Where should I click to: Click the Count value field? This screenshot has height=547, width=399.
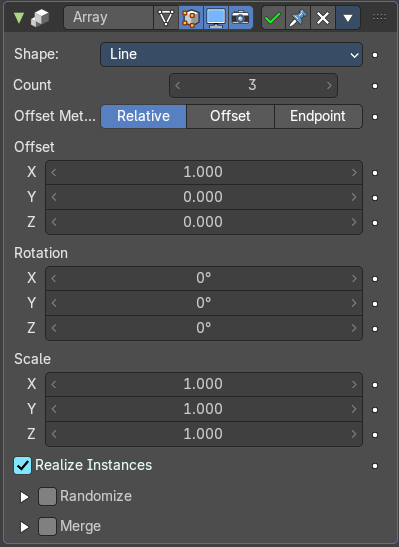coord(253,85)
